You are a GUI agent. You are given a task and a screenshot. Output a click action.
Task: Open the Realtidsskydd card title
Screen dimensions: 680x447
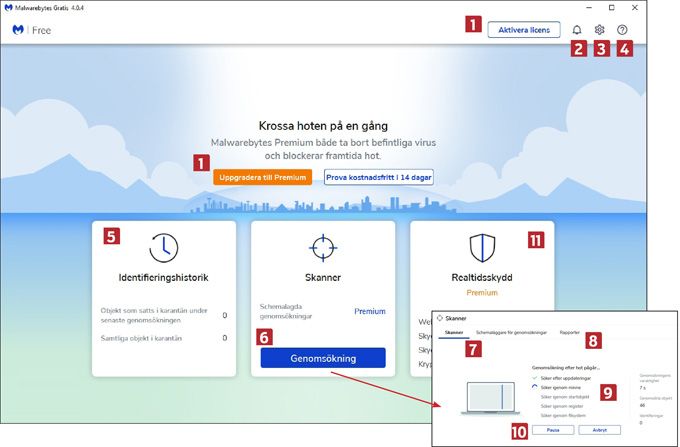tap(482, 277)
